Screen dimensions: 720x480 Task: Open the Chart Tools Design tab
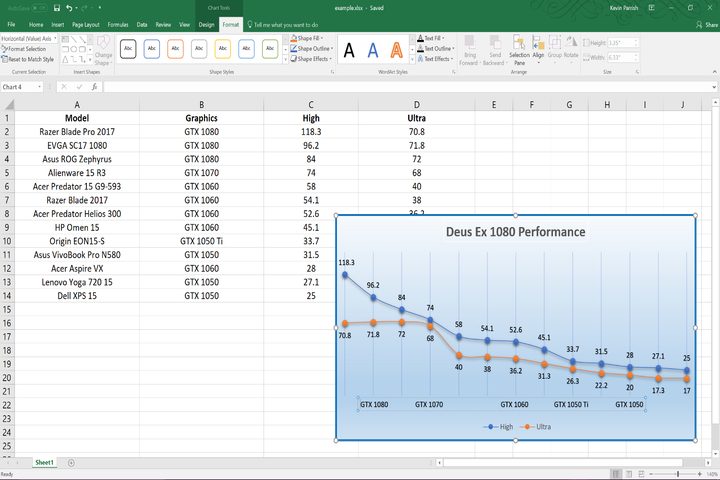coord(206,24)
